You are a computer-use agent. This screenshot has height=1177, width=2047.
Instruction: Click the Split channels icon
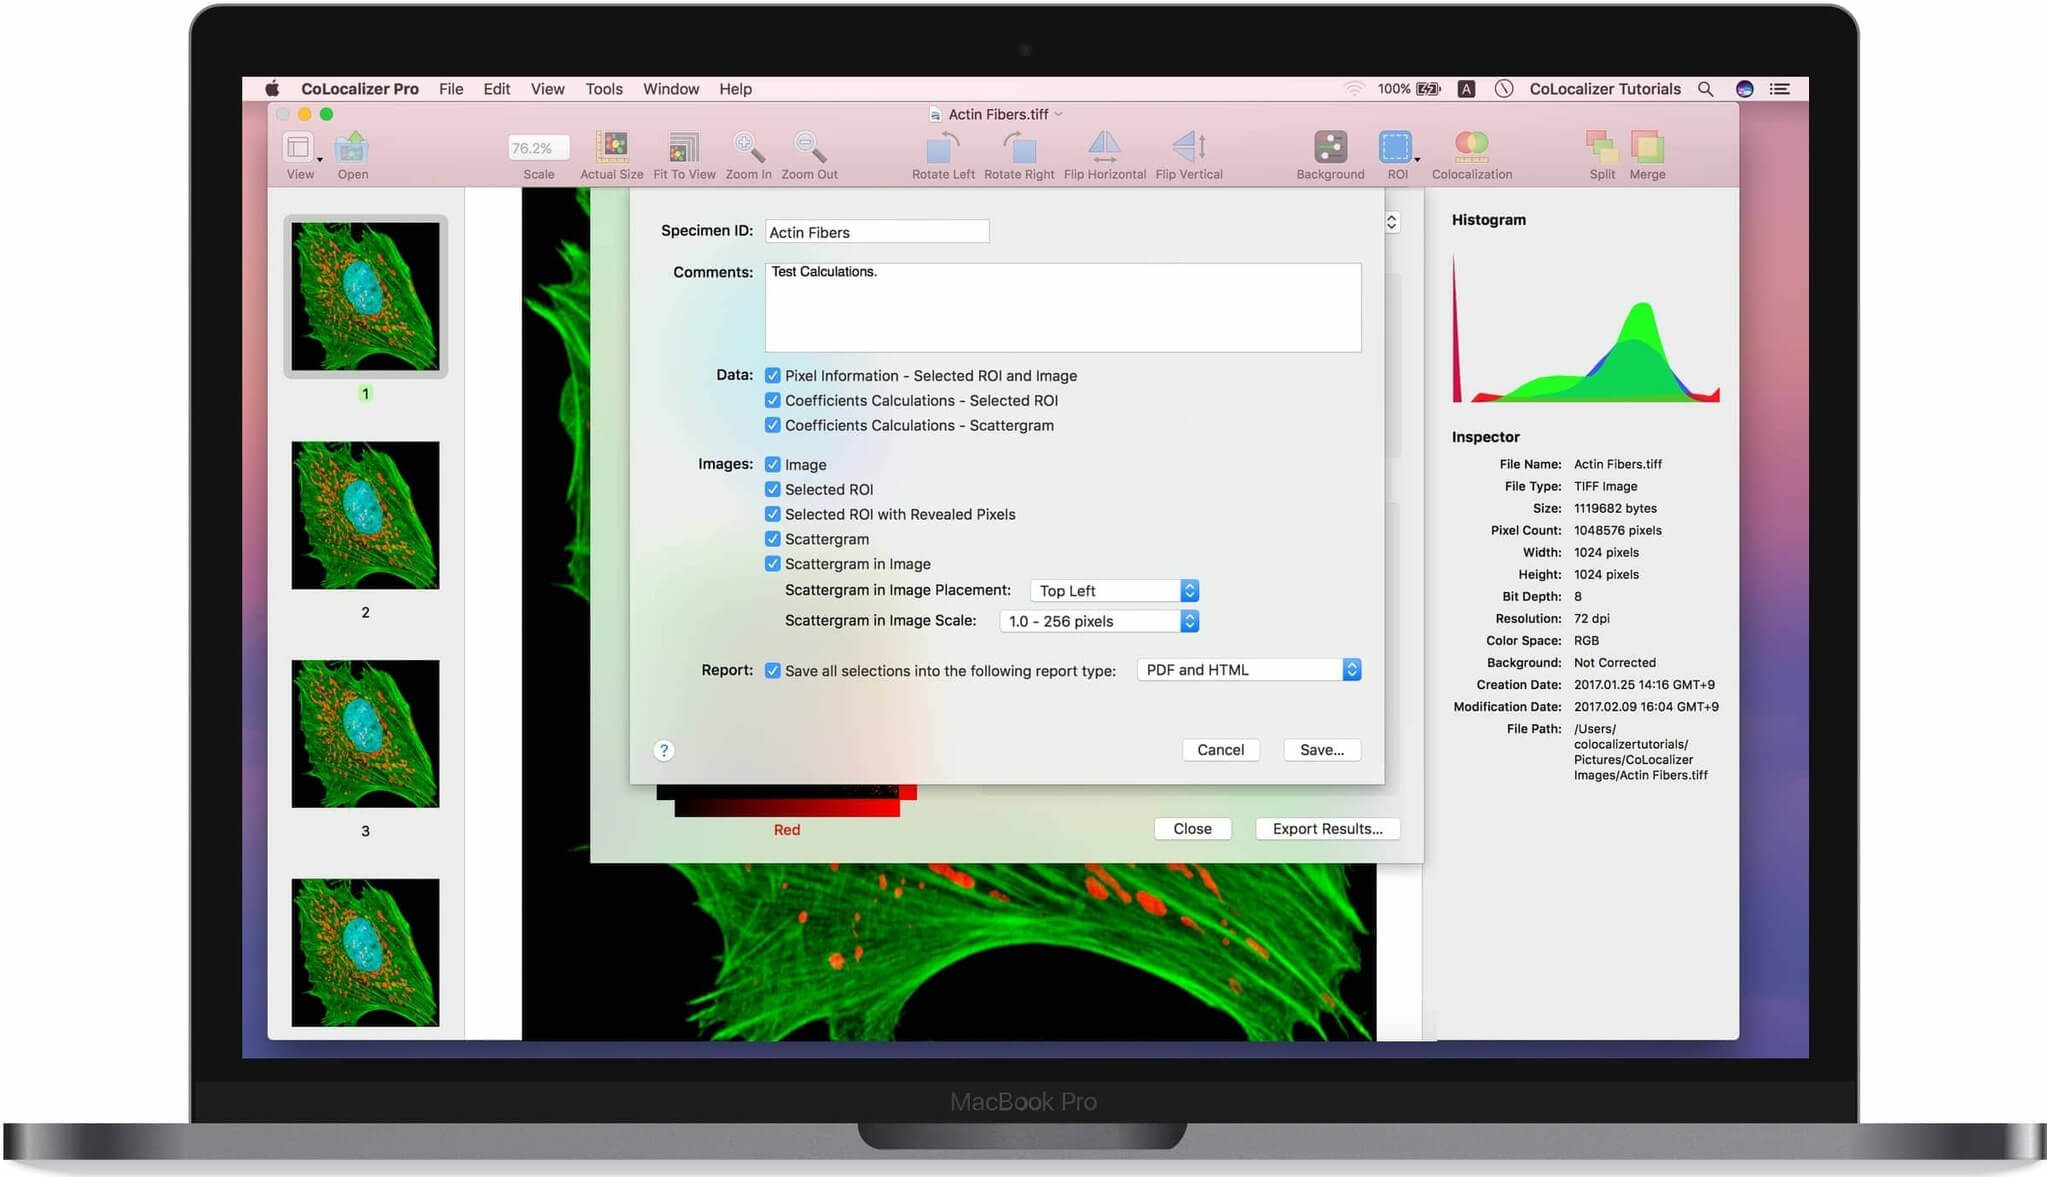pos(1601,148)
